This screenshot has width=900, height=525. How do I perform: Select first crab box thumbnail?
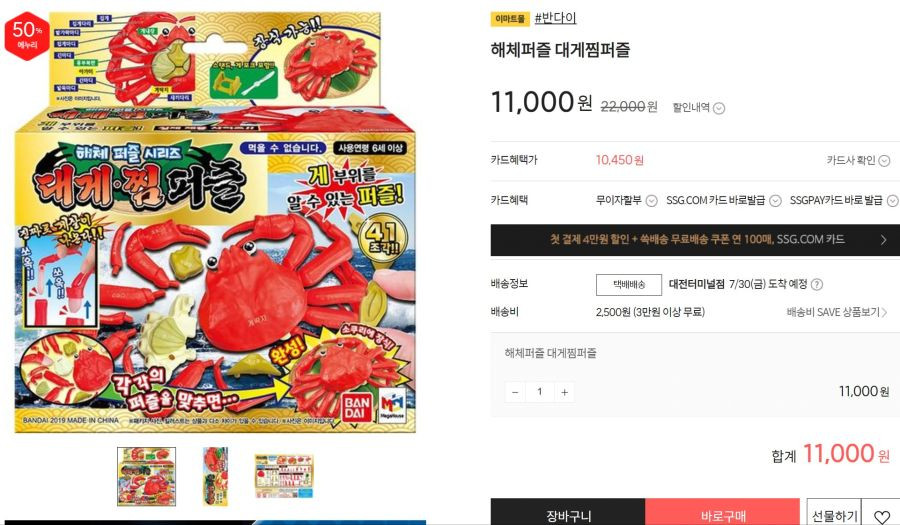pos(146,476)
